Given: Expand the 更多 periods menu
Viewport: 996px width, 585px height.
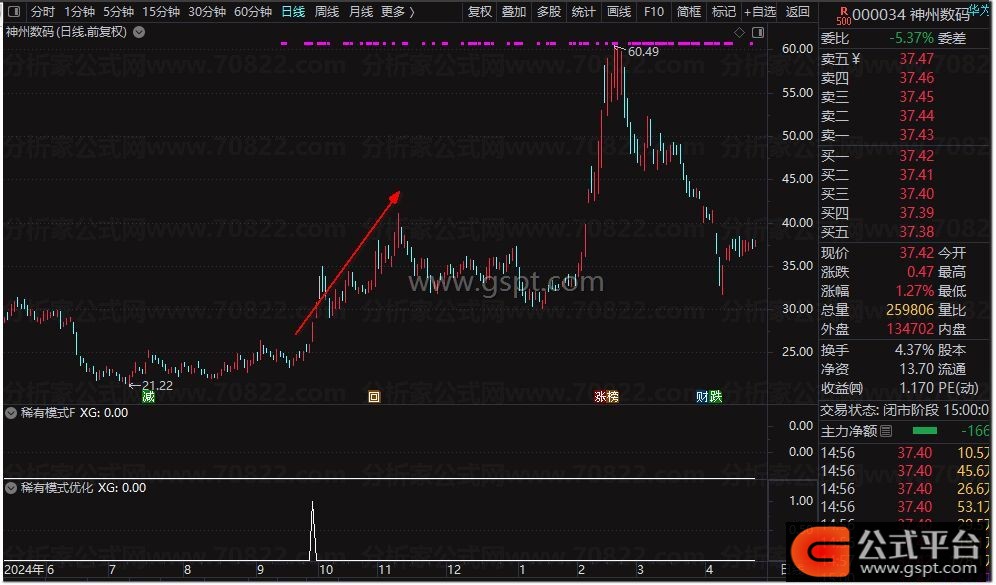Looking at the screenshot, I should tap(398, 11).
